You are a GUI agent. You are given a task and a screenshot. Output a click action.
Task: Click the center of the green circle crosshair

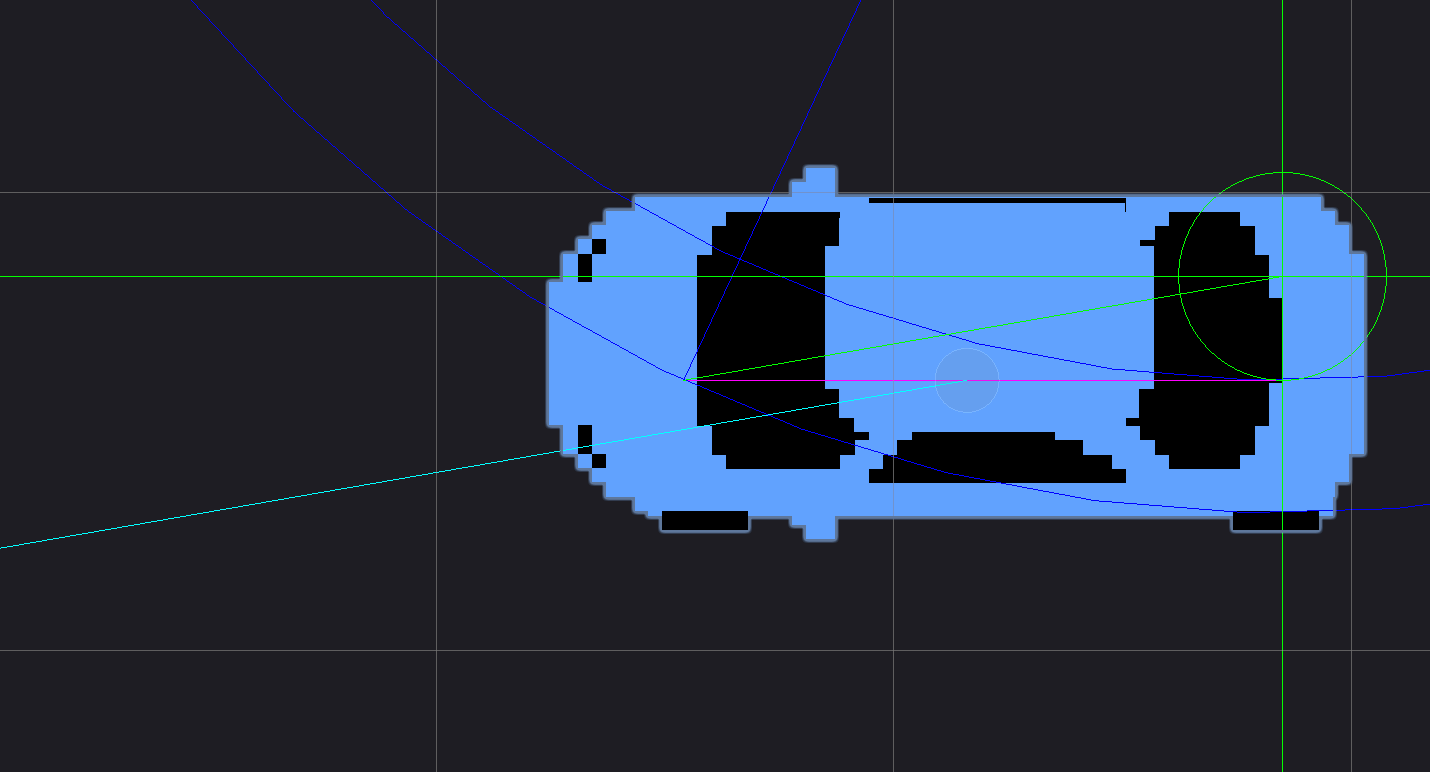pos(1282,277)
